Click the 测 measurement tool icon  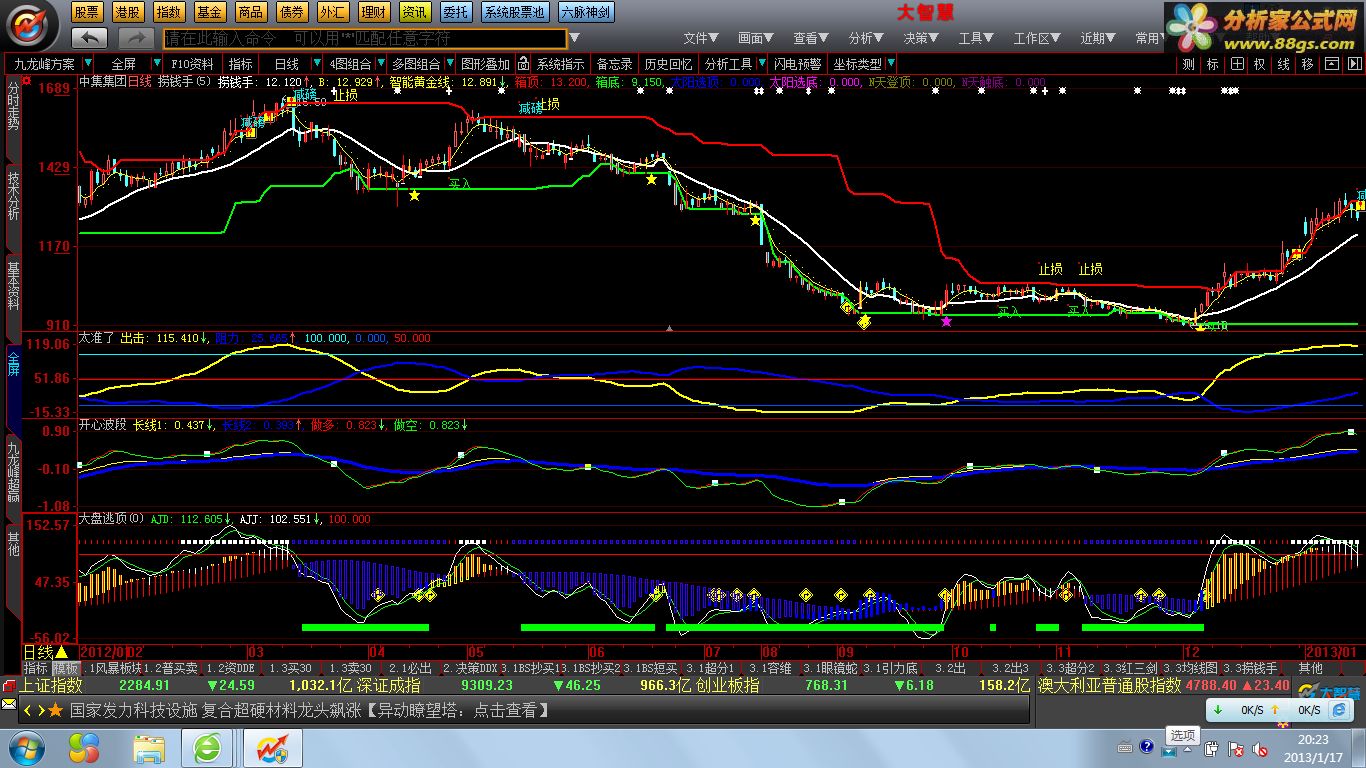pos(1188,64)
